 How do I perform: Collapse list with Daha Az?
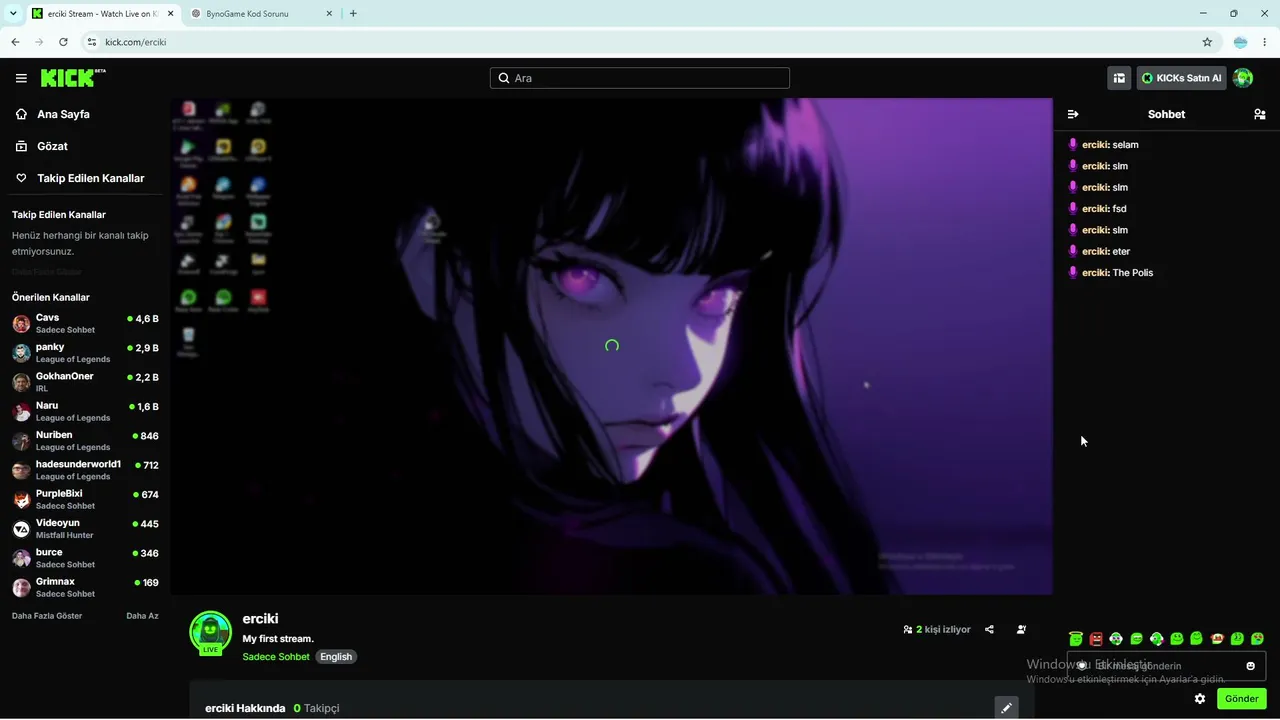point(142,616)
